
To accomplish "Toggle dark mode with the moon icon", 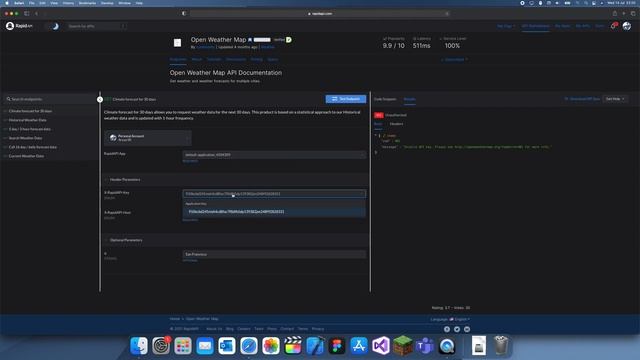I will click(55, 26).
